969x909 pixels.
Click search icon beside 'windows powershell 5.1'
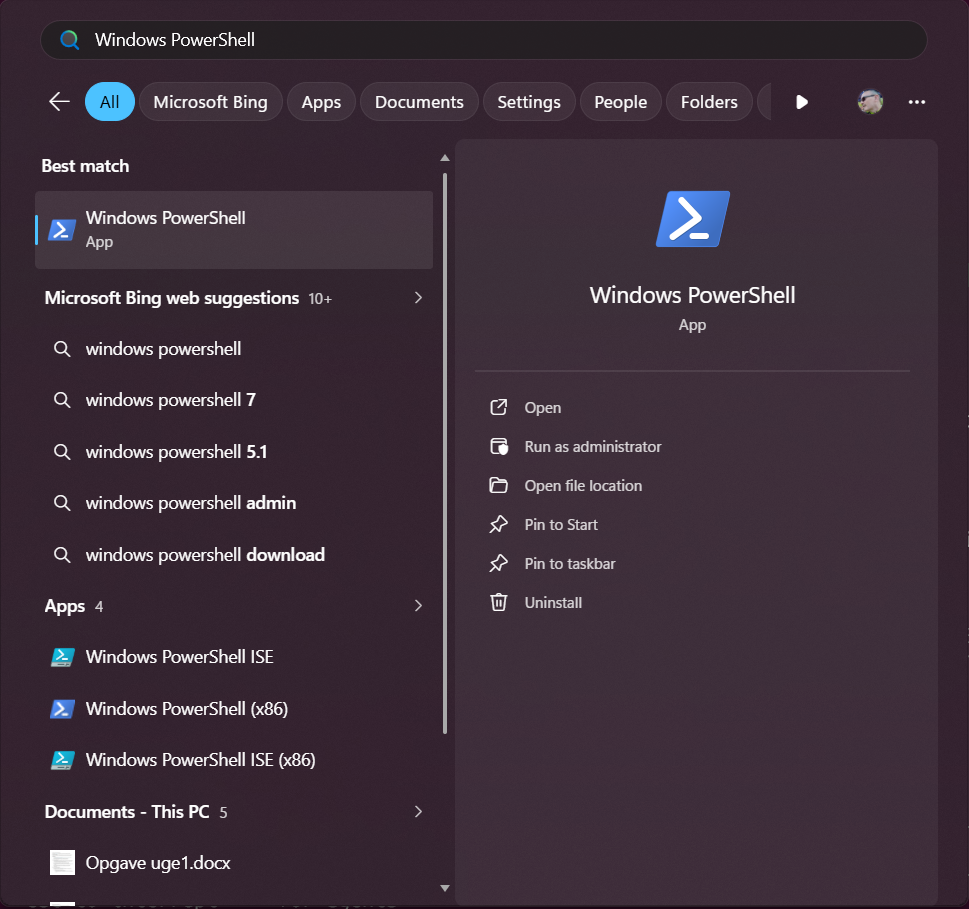(62, 452)
